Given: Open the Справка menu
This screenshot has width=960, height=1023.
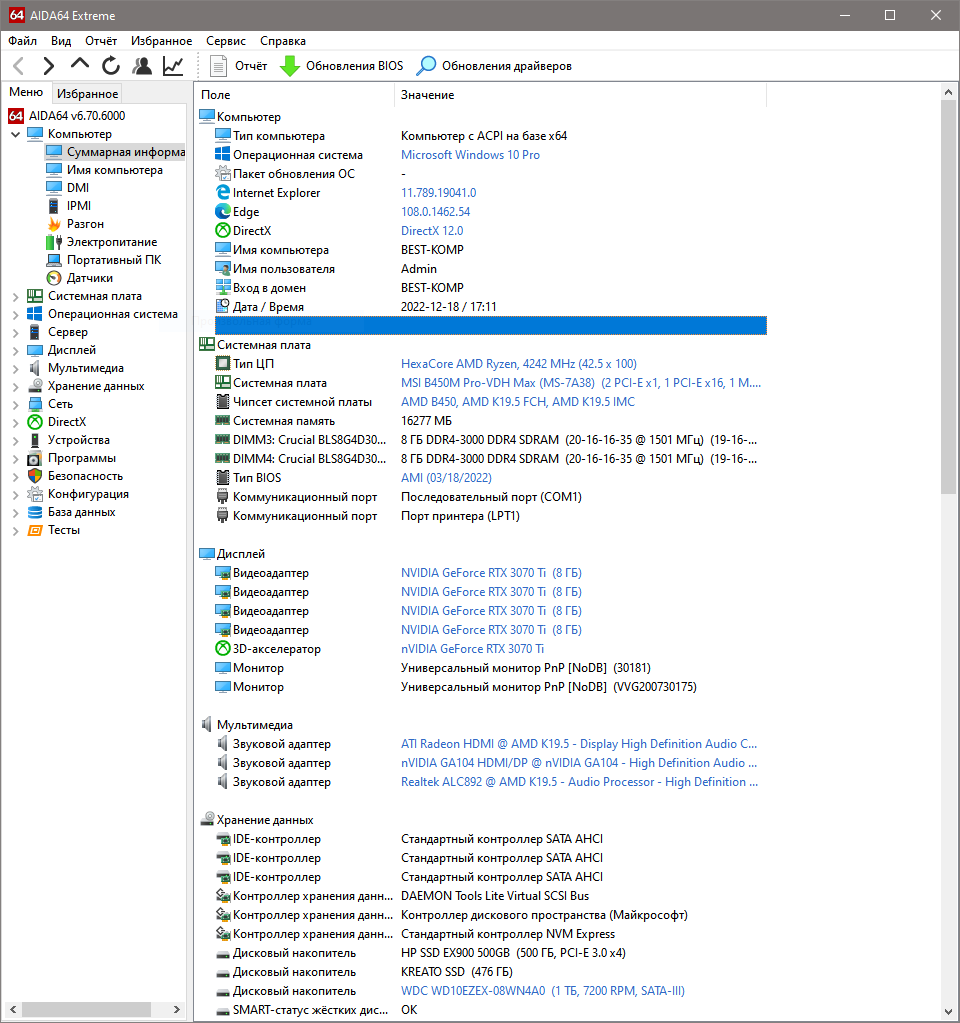Looking at the screenshot, I should pyautogui.click(x=283, y=40).
